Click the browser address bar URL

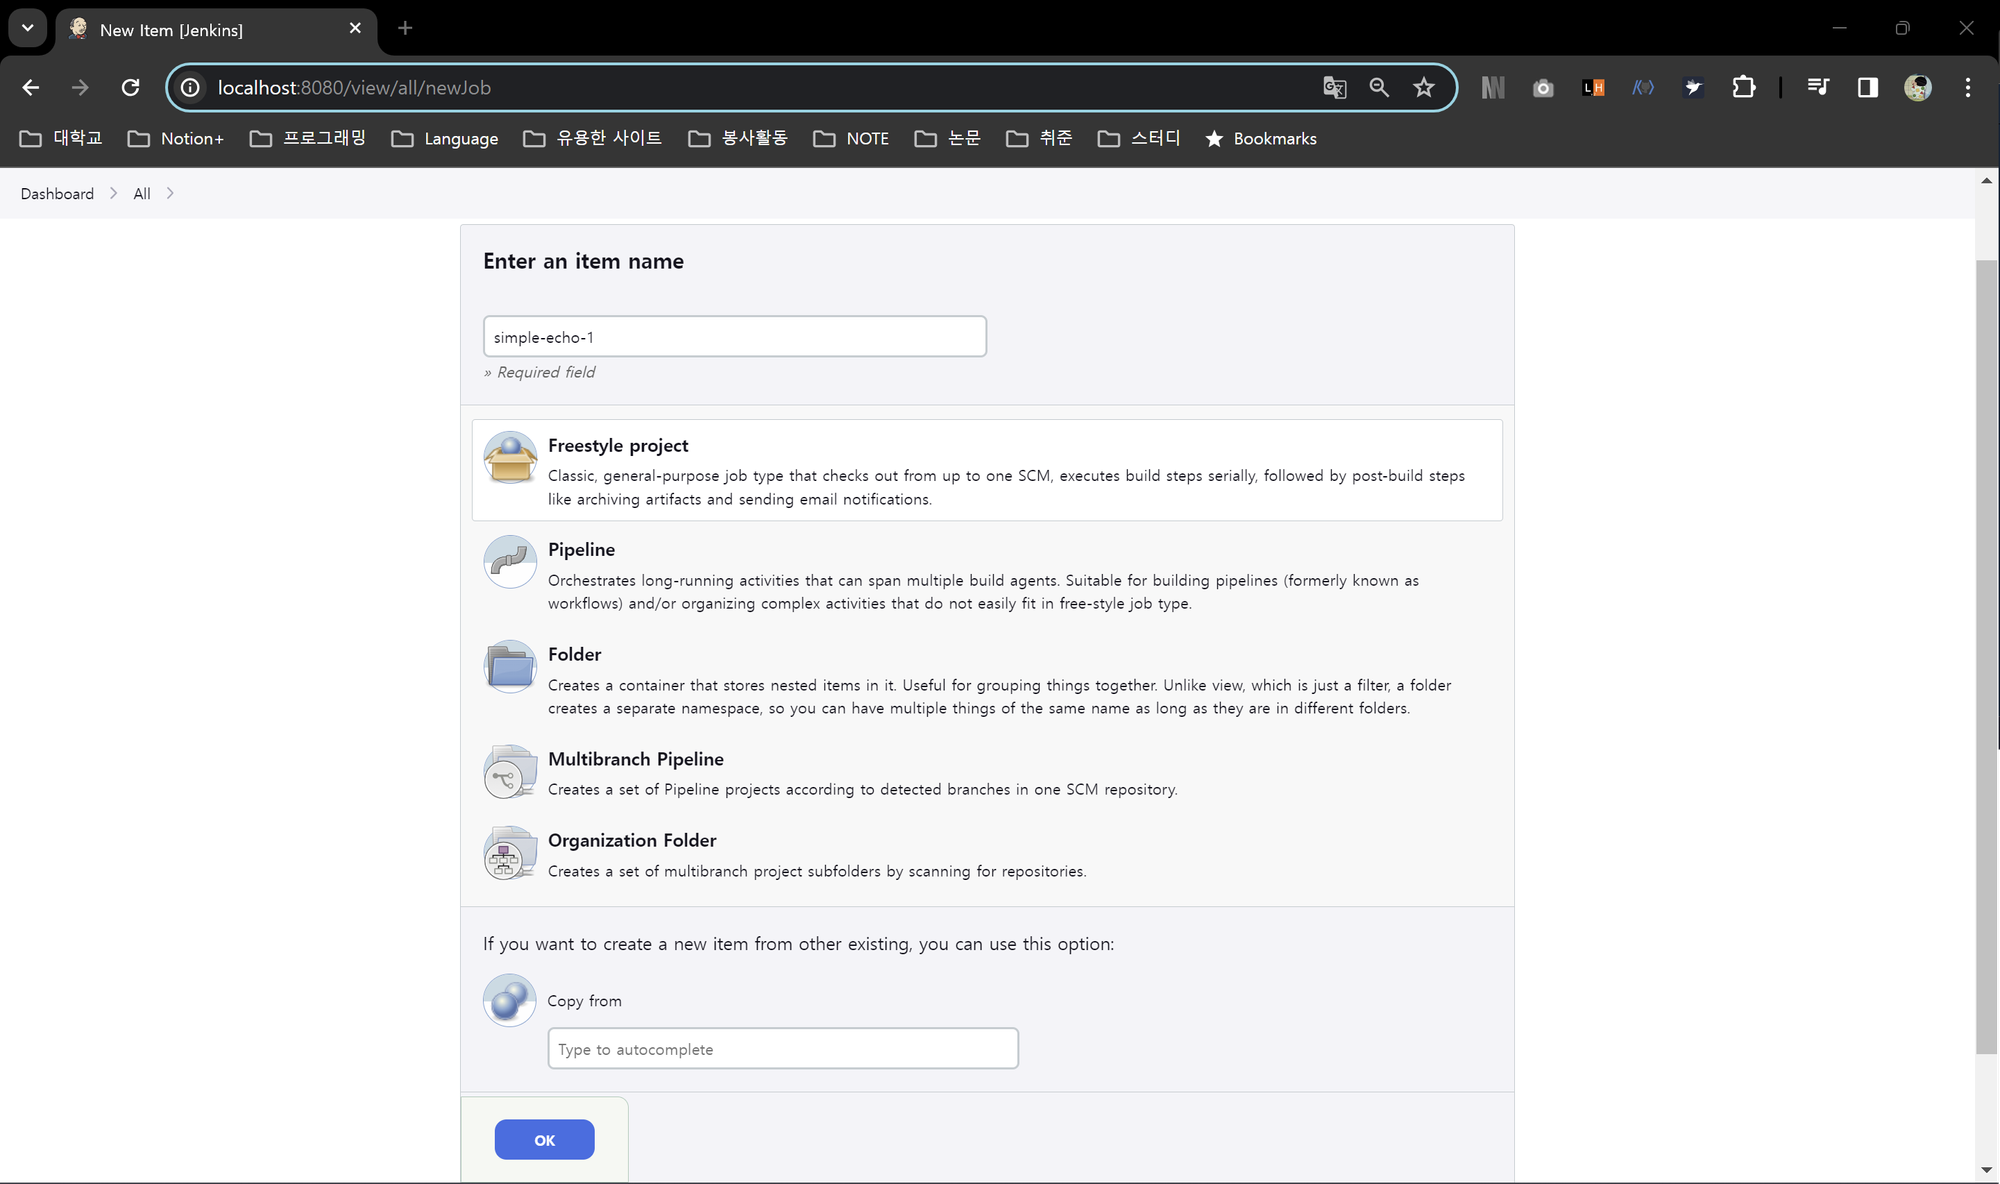point(354,88)
